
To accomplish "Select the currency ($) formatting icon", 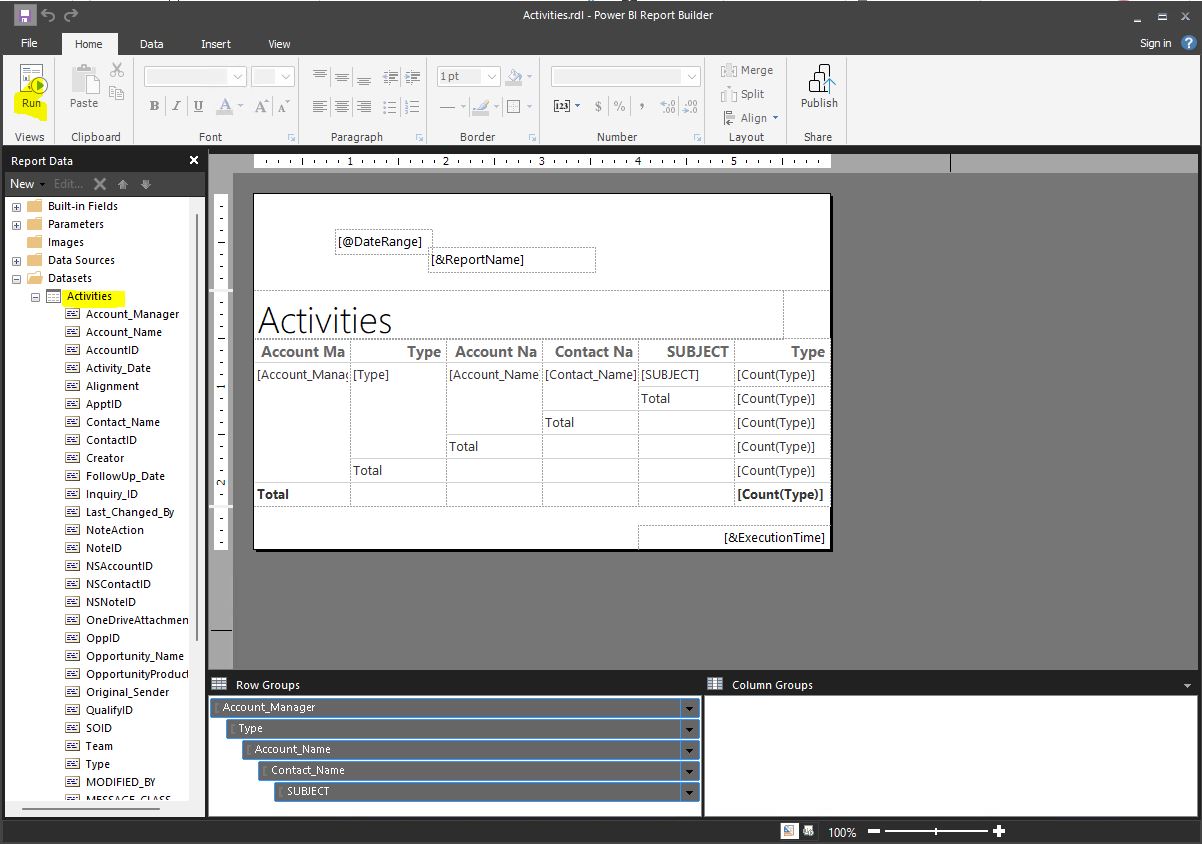I will 599,103.
